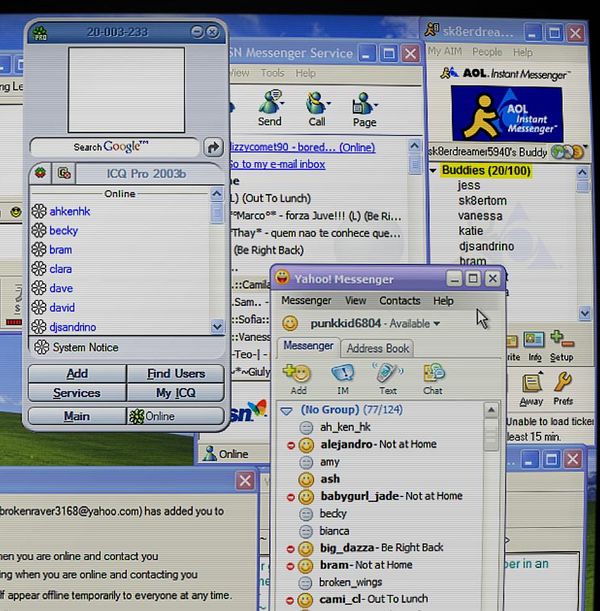Click the Yahoo smiley icon in the title bar
Viewport: 600px width, 611px height.
282,278
